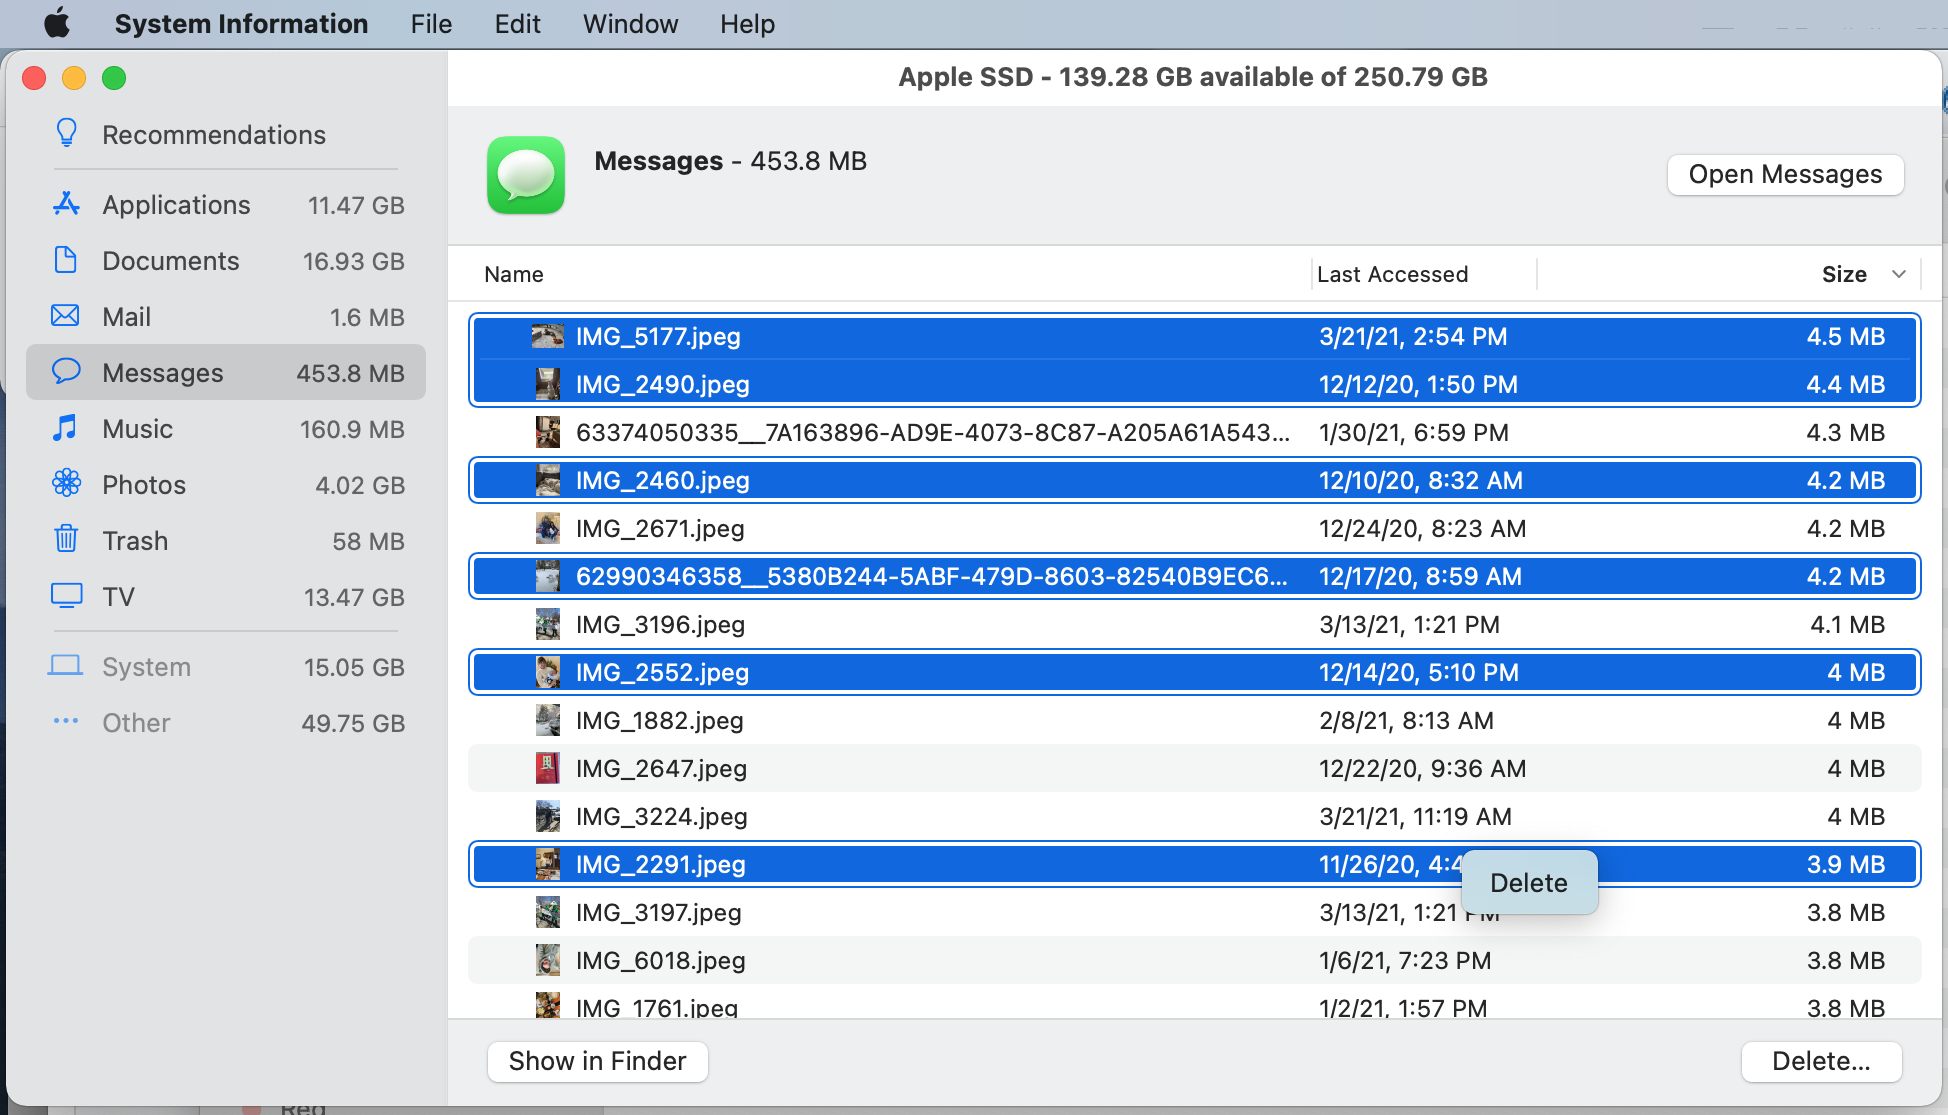Select the IMG_3197.jpeg file name

tap(659, 912)
